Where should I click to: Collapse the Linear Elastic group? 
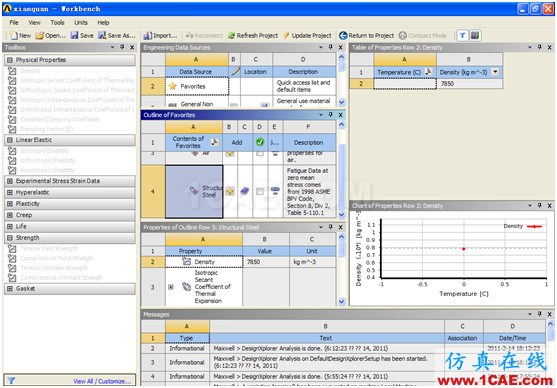[x=10, y=140]
